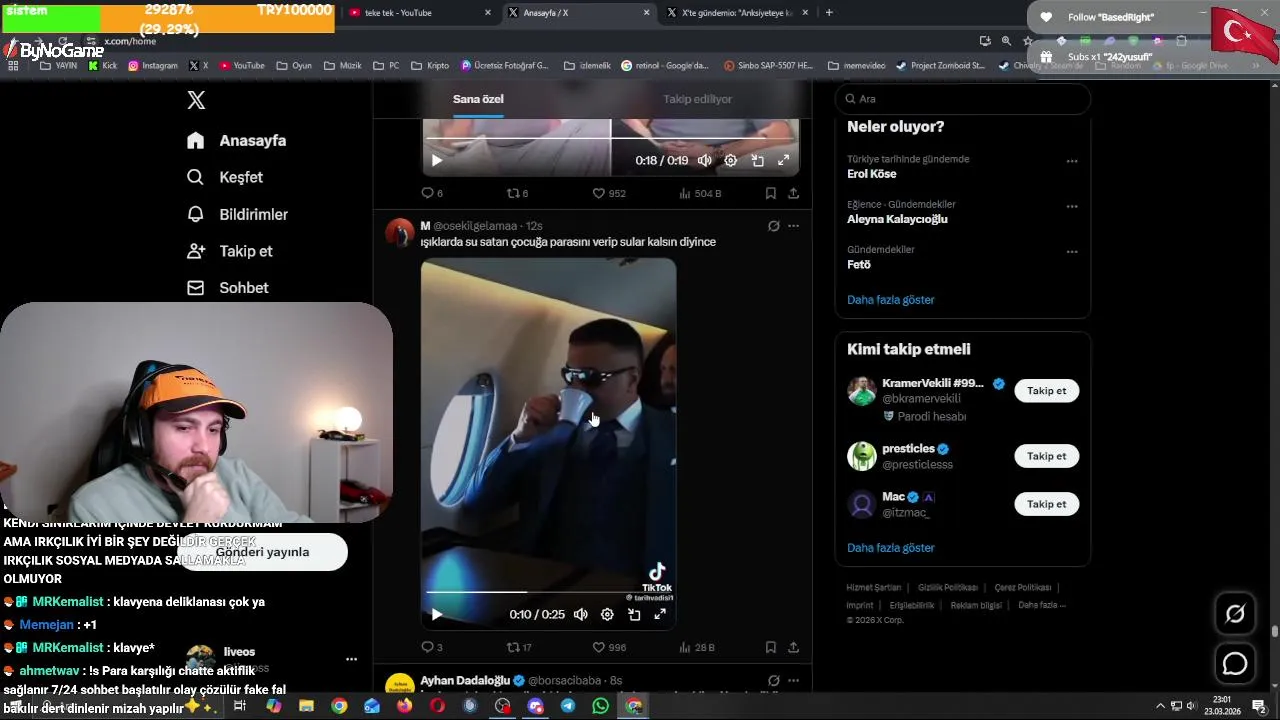Switch to the Sana özel tab
Screen dimensions: 1280x720
478,99
